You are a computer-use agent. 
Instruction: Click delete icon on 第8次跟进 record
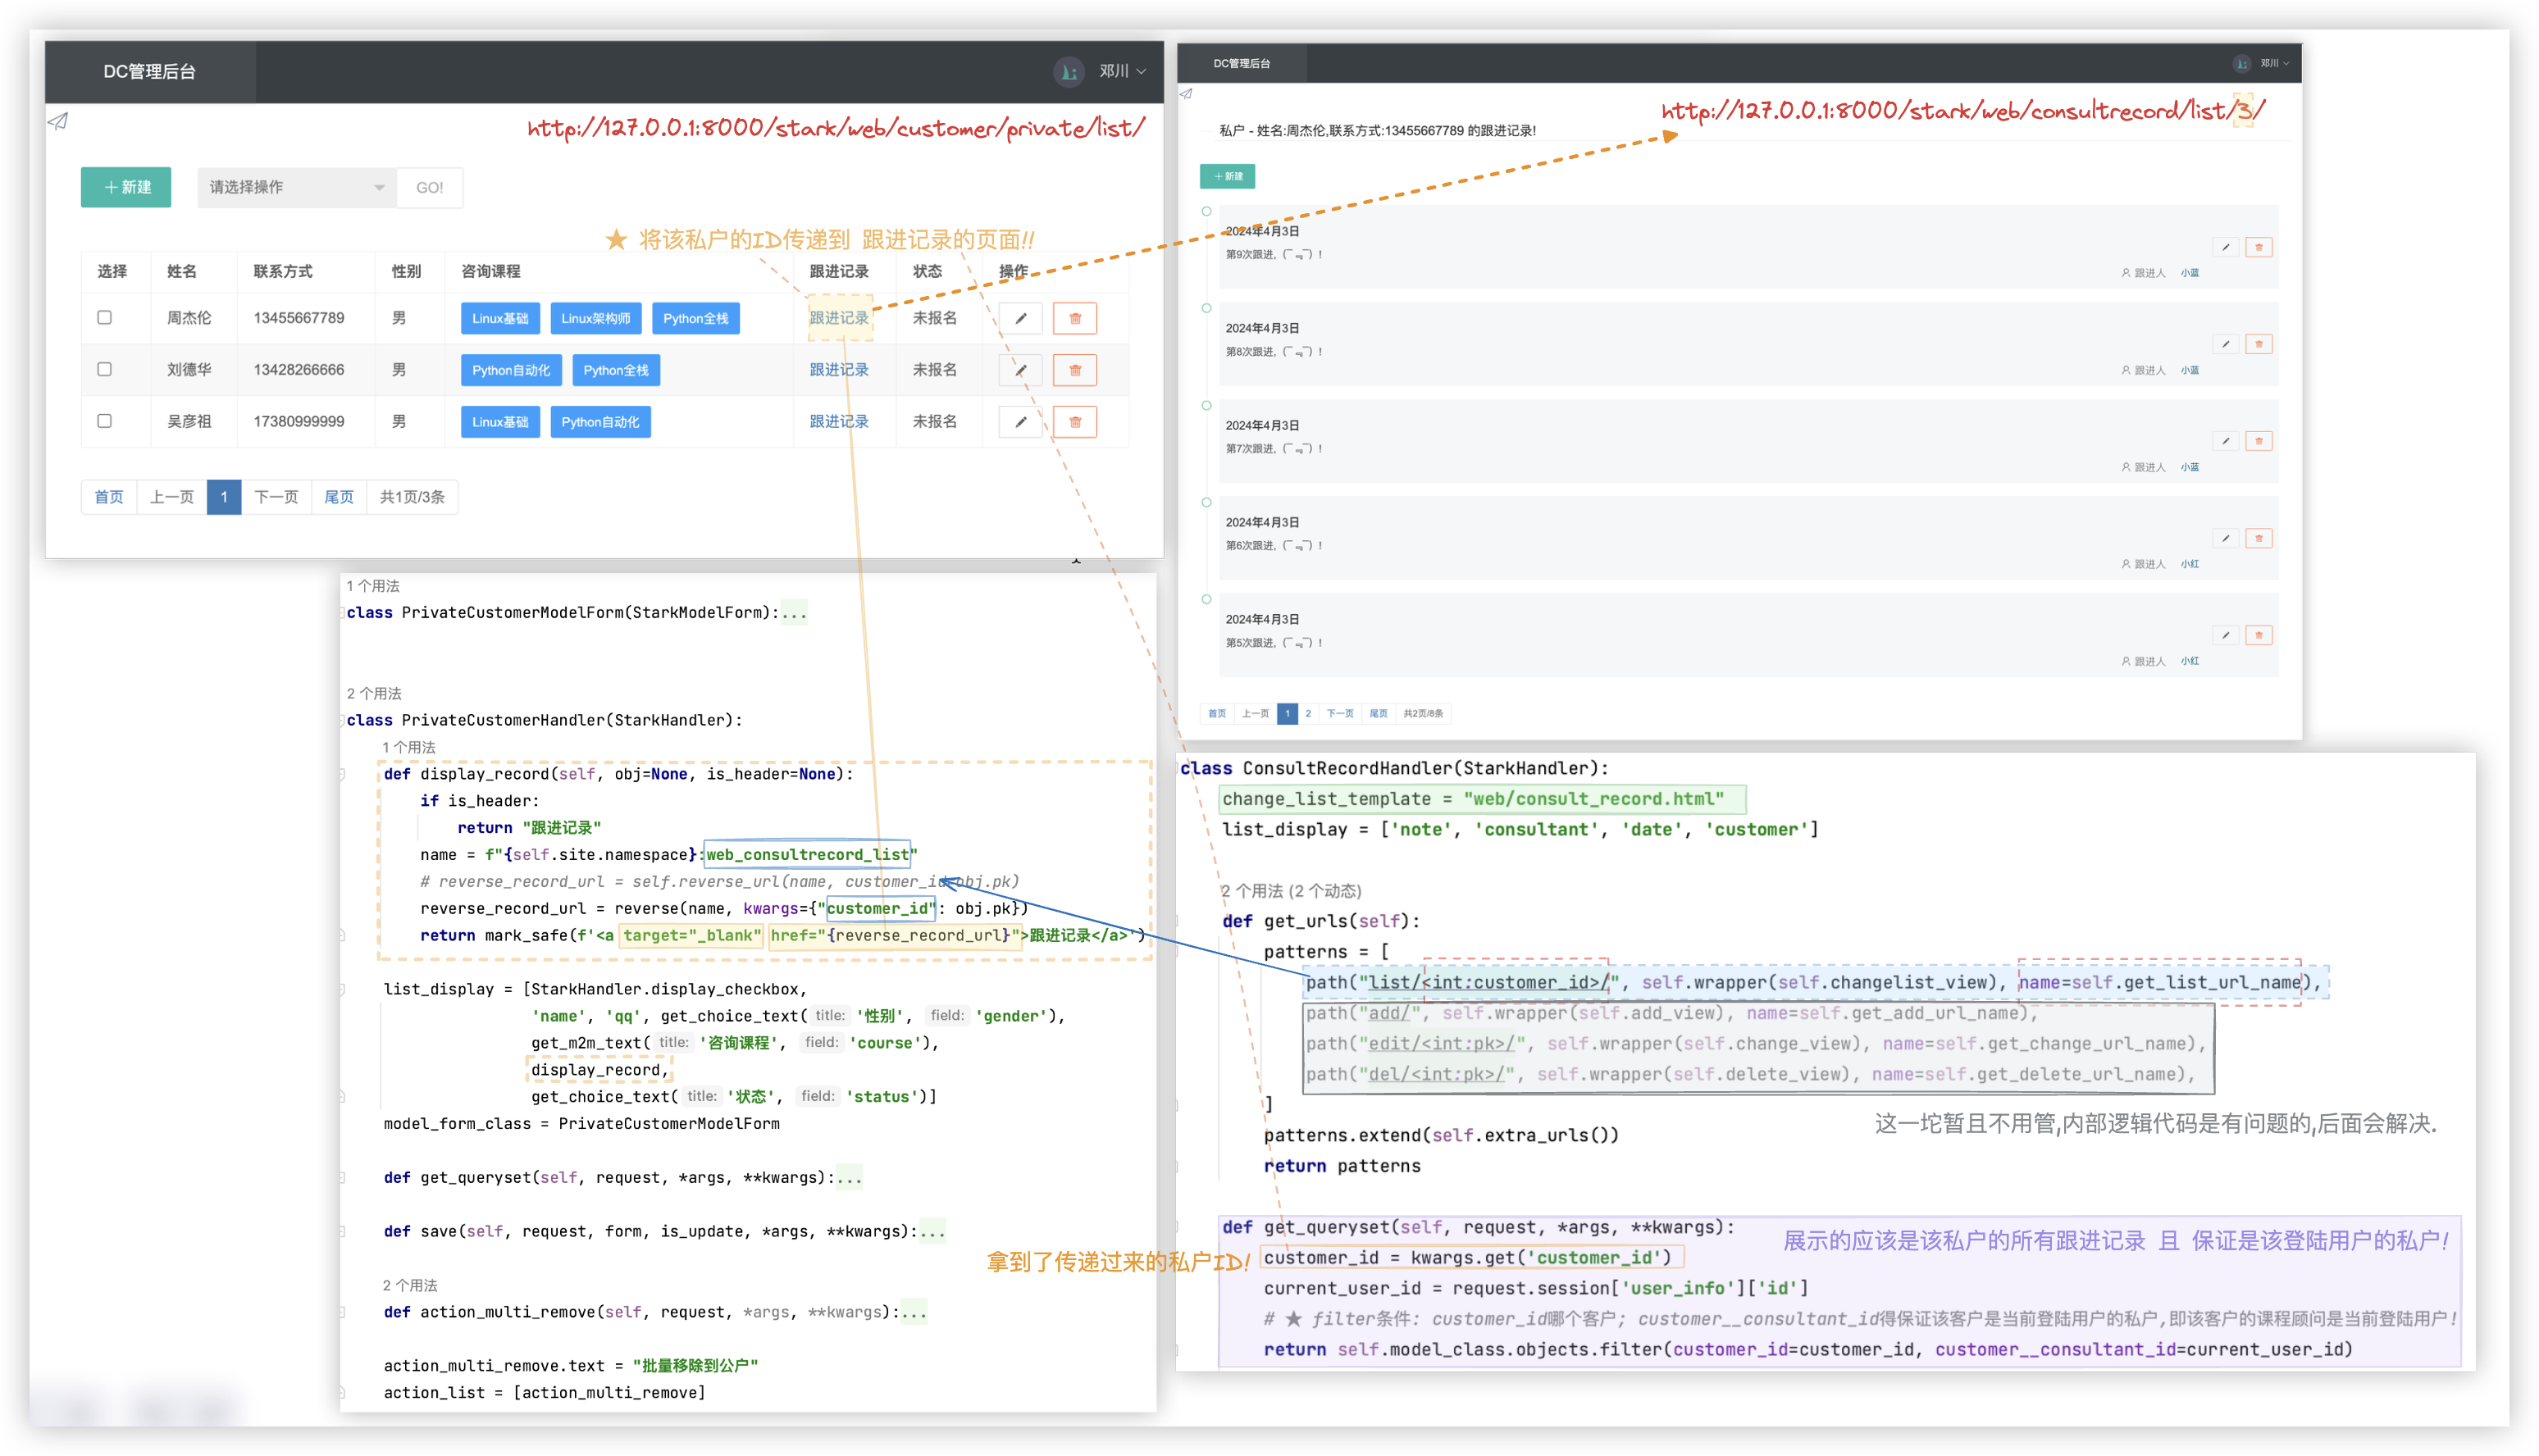2258,344
